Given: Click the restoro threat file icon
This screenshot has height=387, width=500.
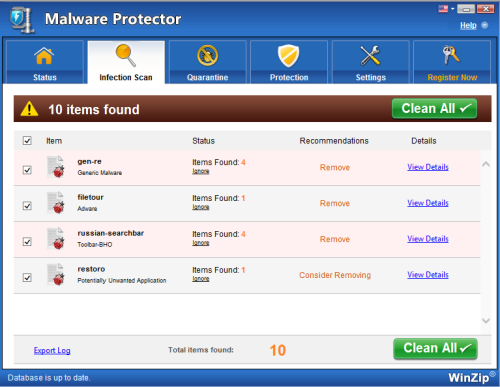Looking at the screenshot, I should 56,274.
